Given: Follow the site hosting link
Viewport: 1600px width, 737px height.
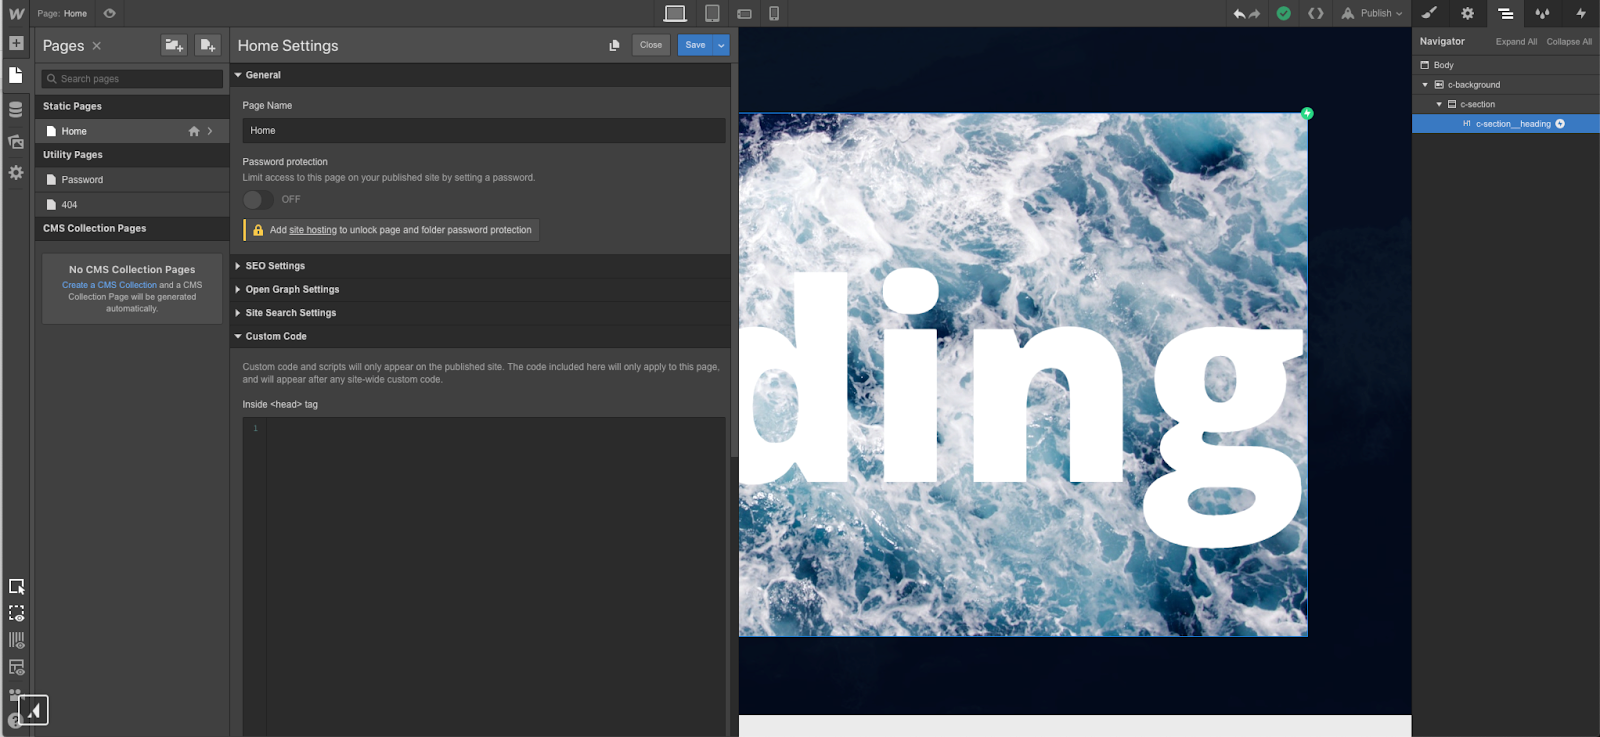Looking at the screenshot, I should (313, 230).
